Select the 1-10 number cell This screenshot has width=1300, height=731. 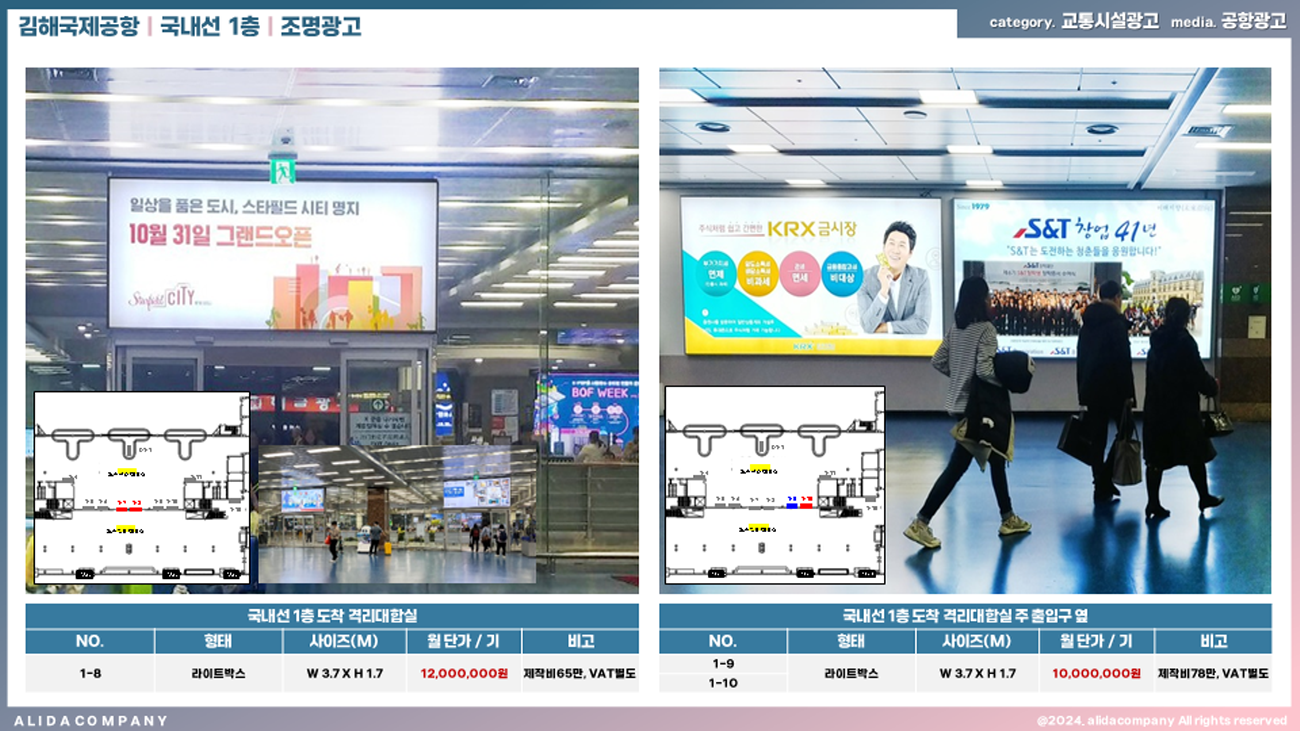click(x=722, y=682)
